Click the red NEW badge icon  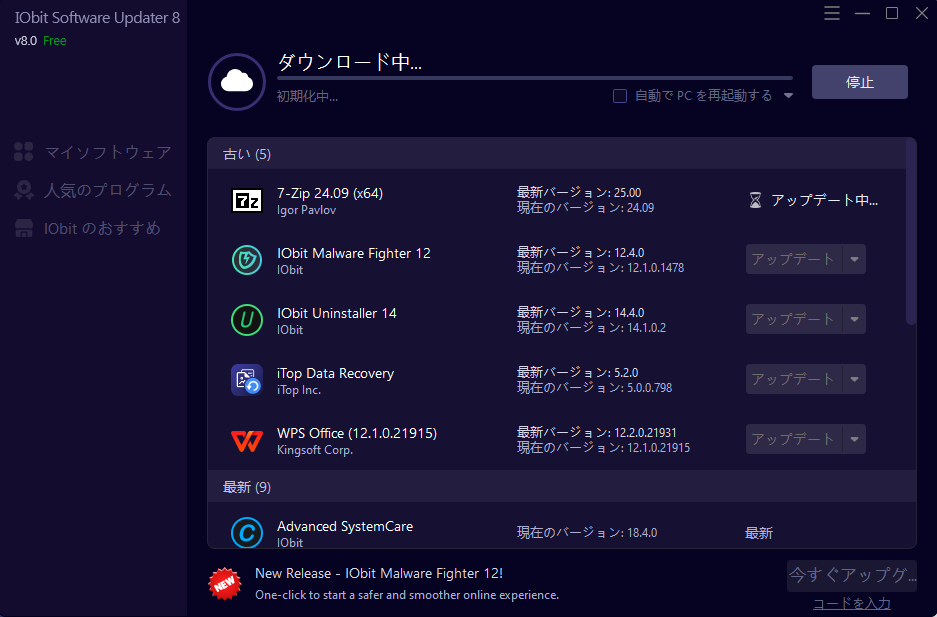click(225, 584)
